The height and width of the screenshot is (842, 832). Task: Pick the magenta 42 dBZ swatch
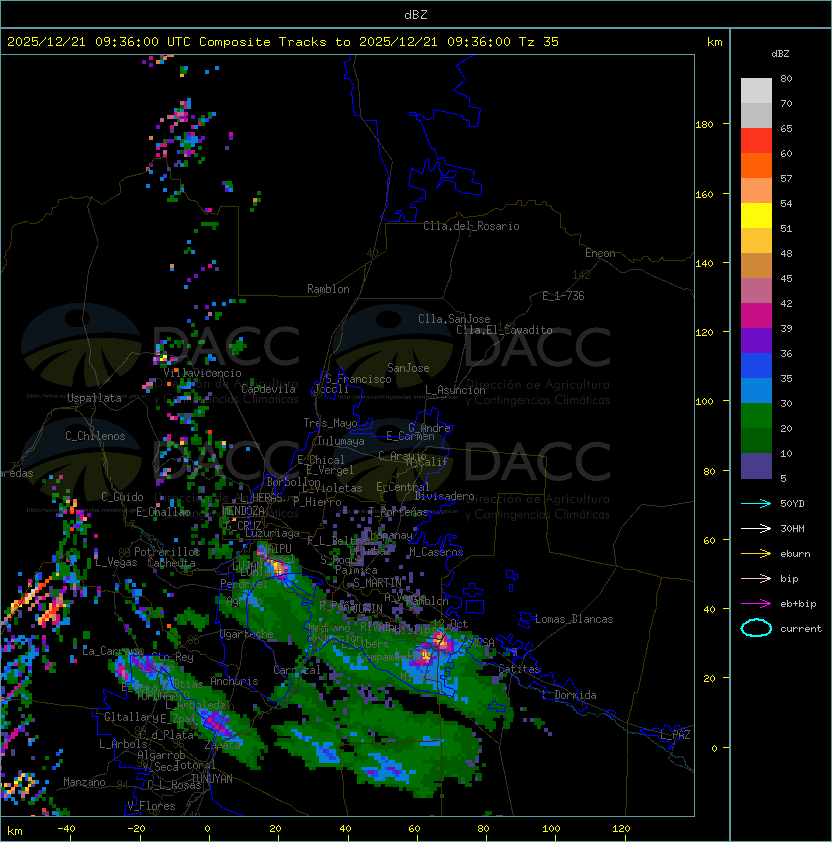pos(756,316)
